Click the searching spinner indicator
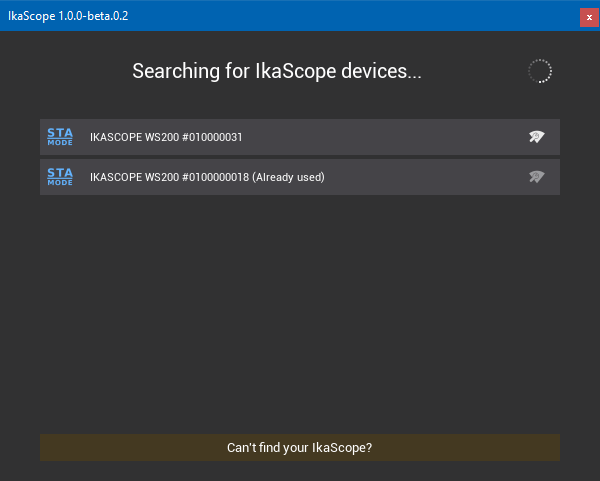The height and width of the screenshot is (481, 600). [540, 71]
